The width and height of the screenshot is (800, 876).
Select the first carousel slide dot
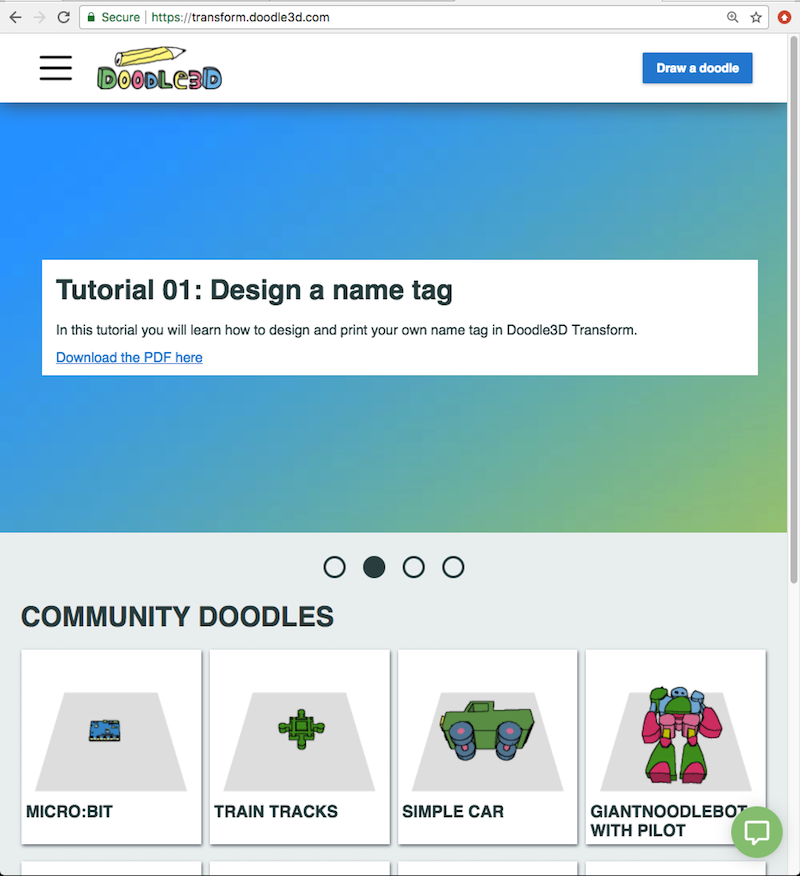tap(334, 567)
